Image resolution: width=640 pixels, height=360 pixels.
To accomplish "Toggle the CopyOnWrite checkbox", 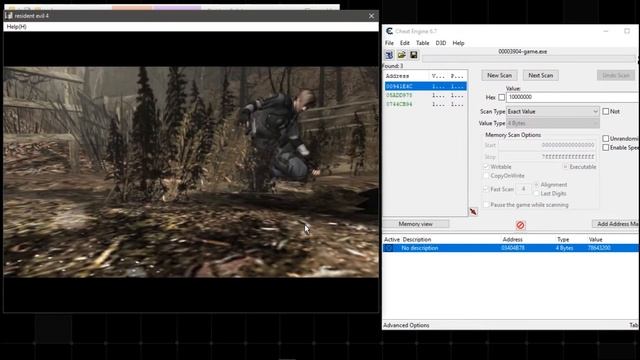I will click(486, 176).
